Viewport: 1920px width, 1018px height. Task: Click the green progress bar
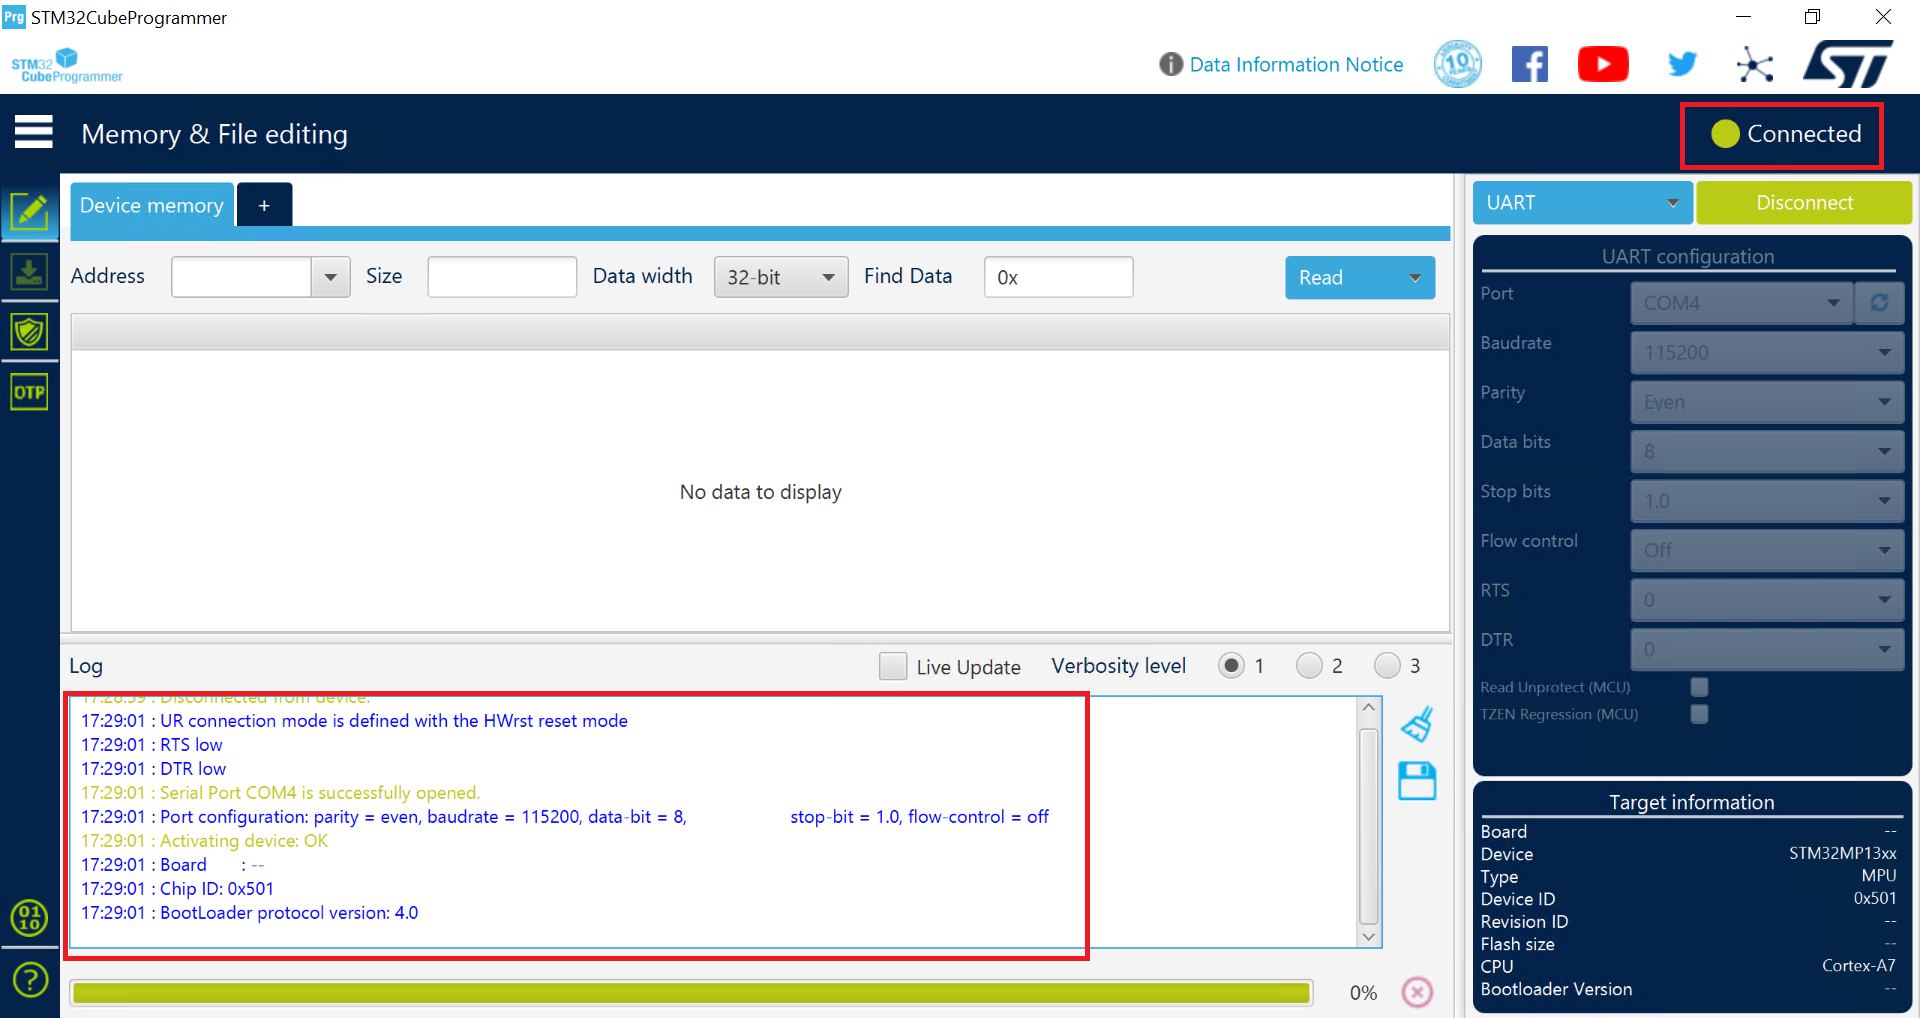[x=691, y=993]
